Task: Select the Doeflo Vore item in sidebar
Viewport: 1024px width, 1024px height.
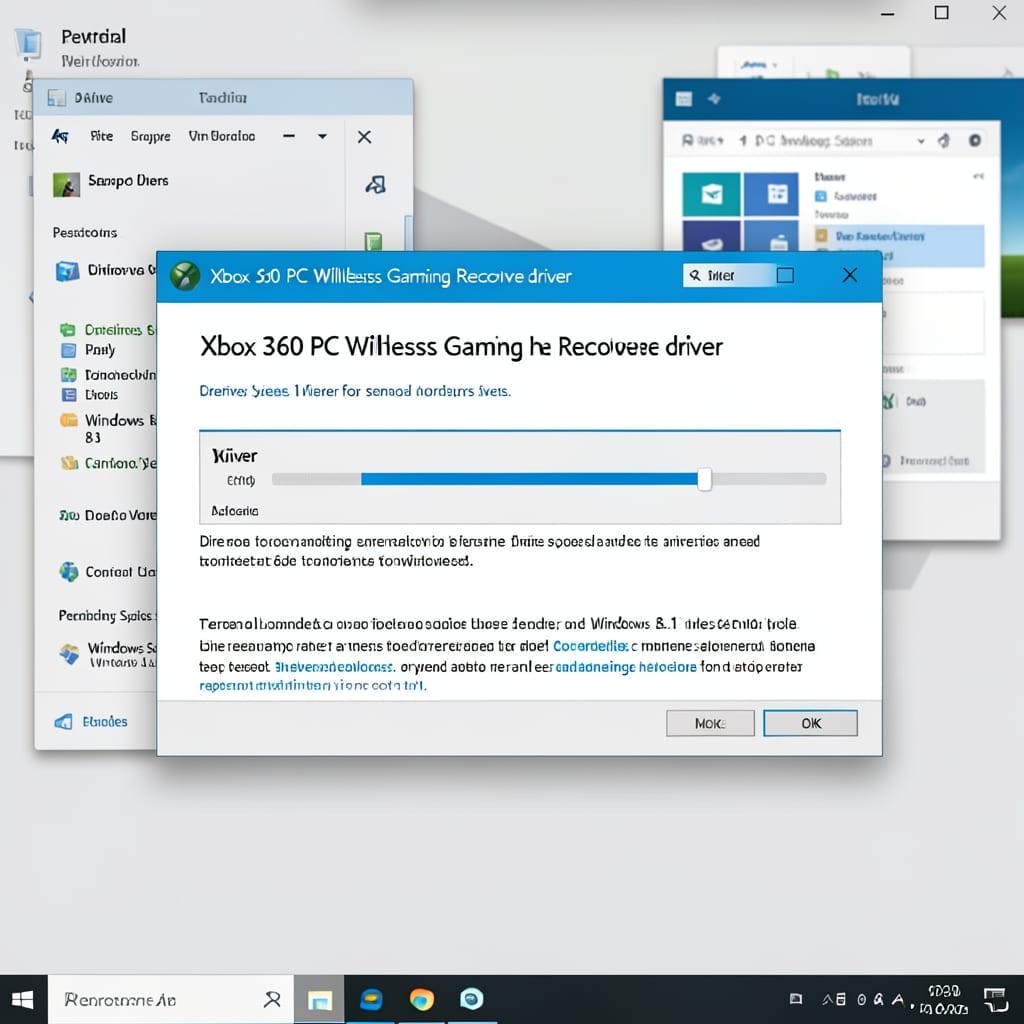Action: click(x=108, y=515)
